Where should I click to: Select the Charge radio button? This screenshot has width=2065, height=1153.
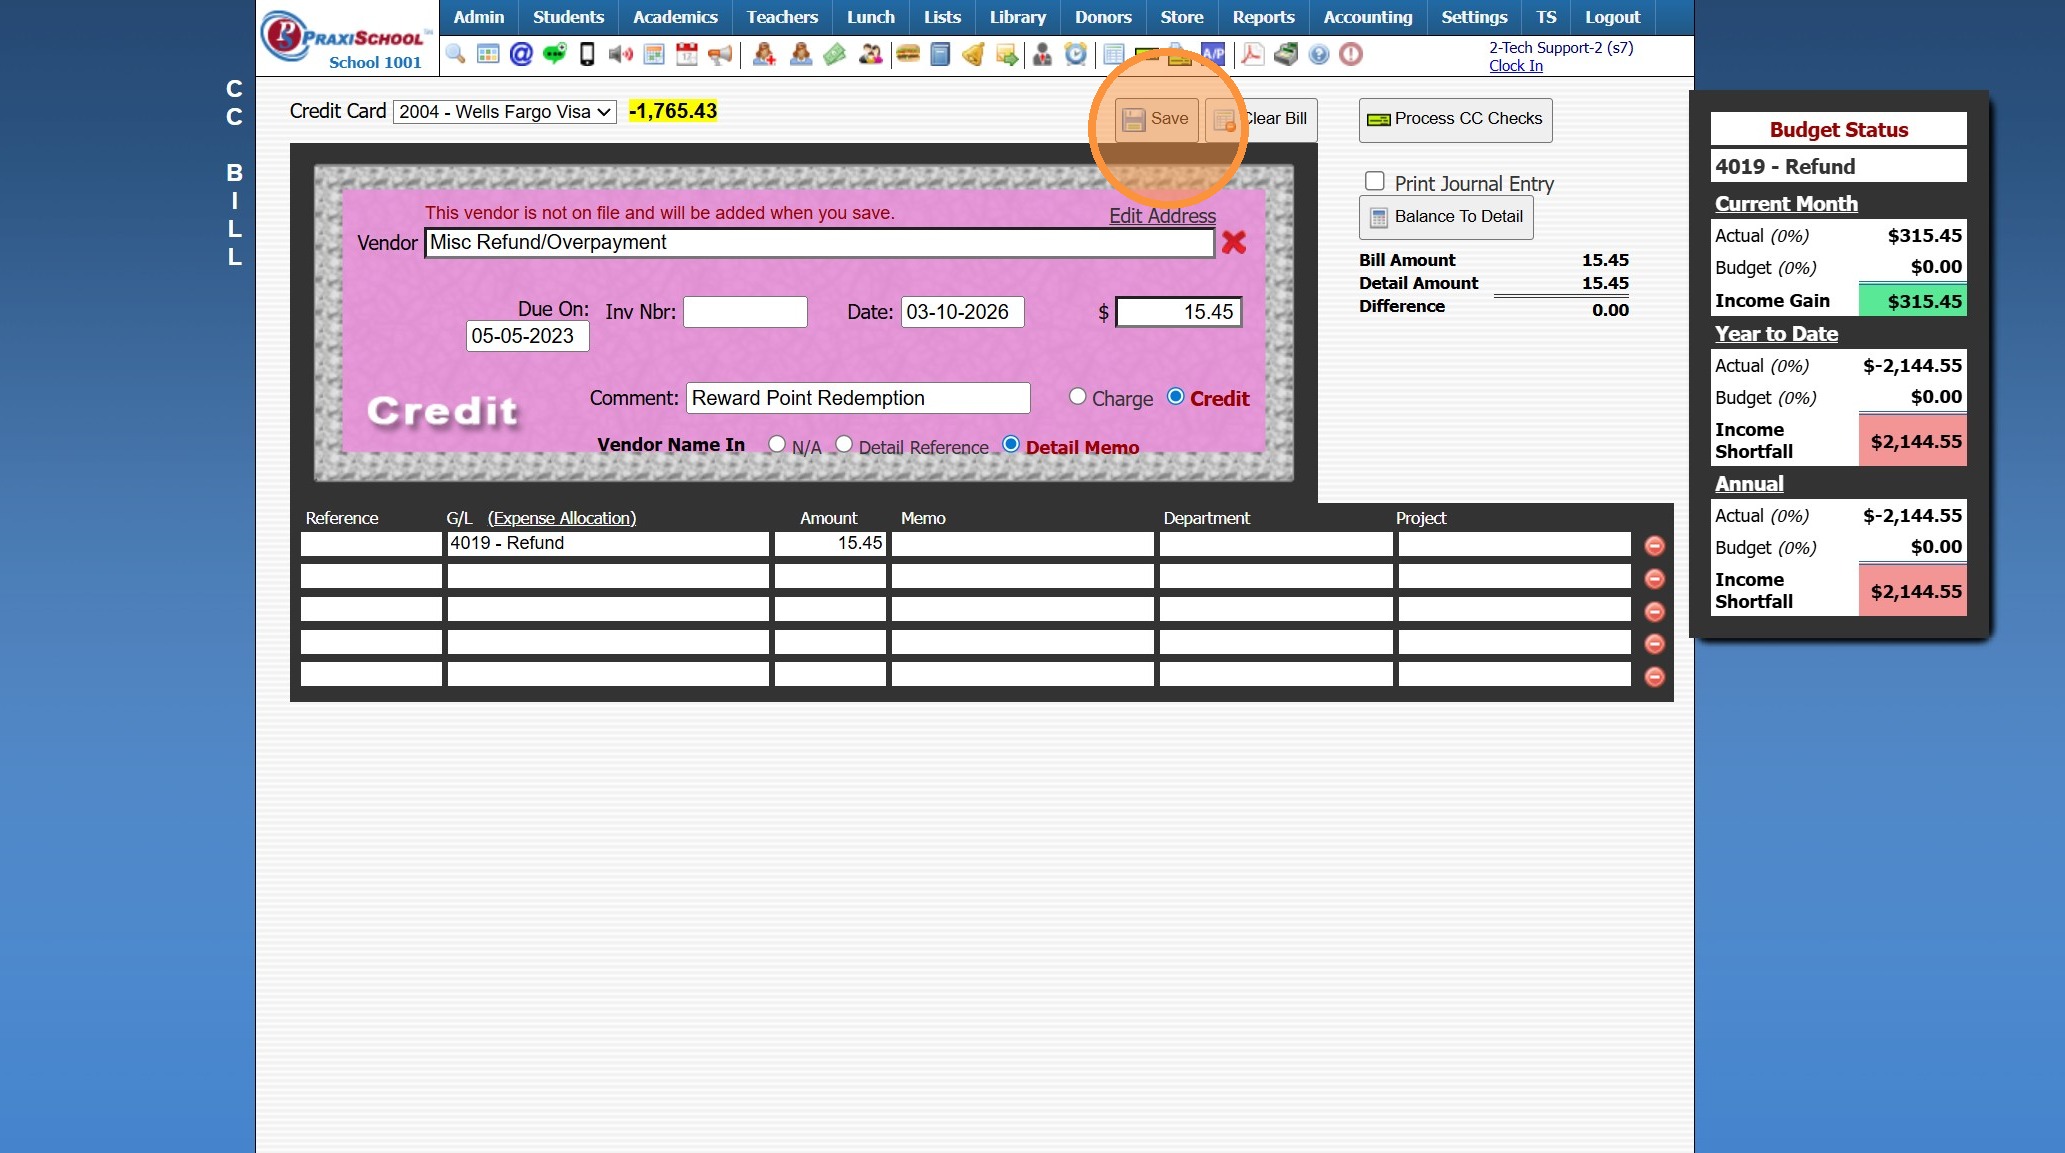click(x=1077, y=396)
